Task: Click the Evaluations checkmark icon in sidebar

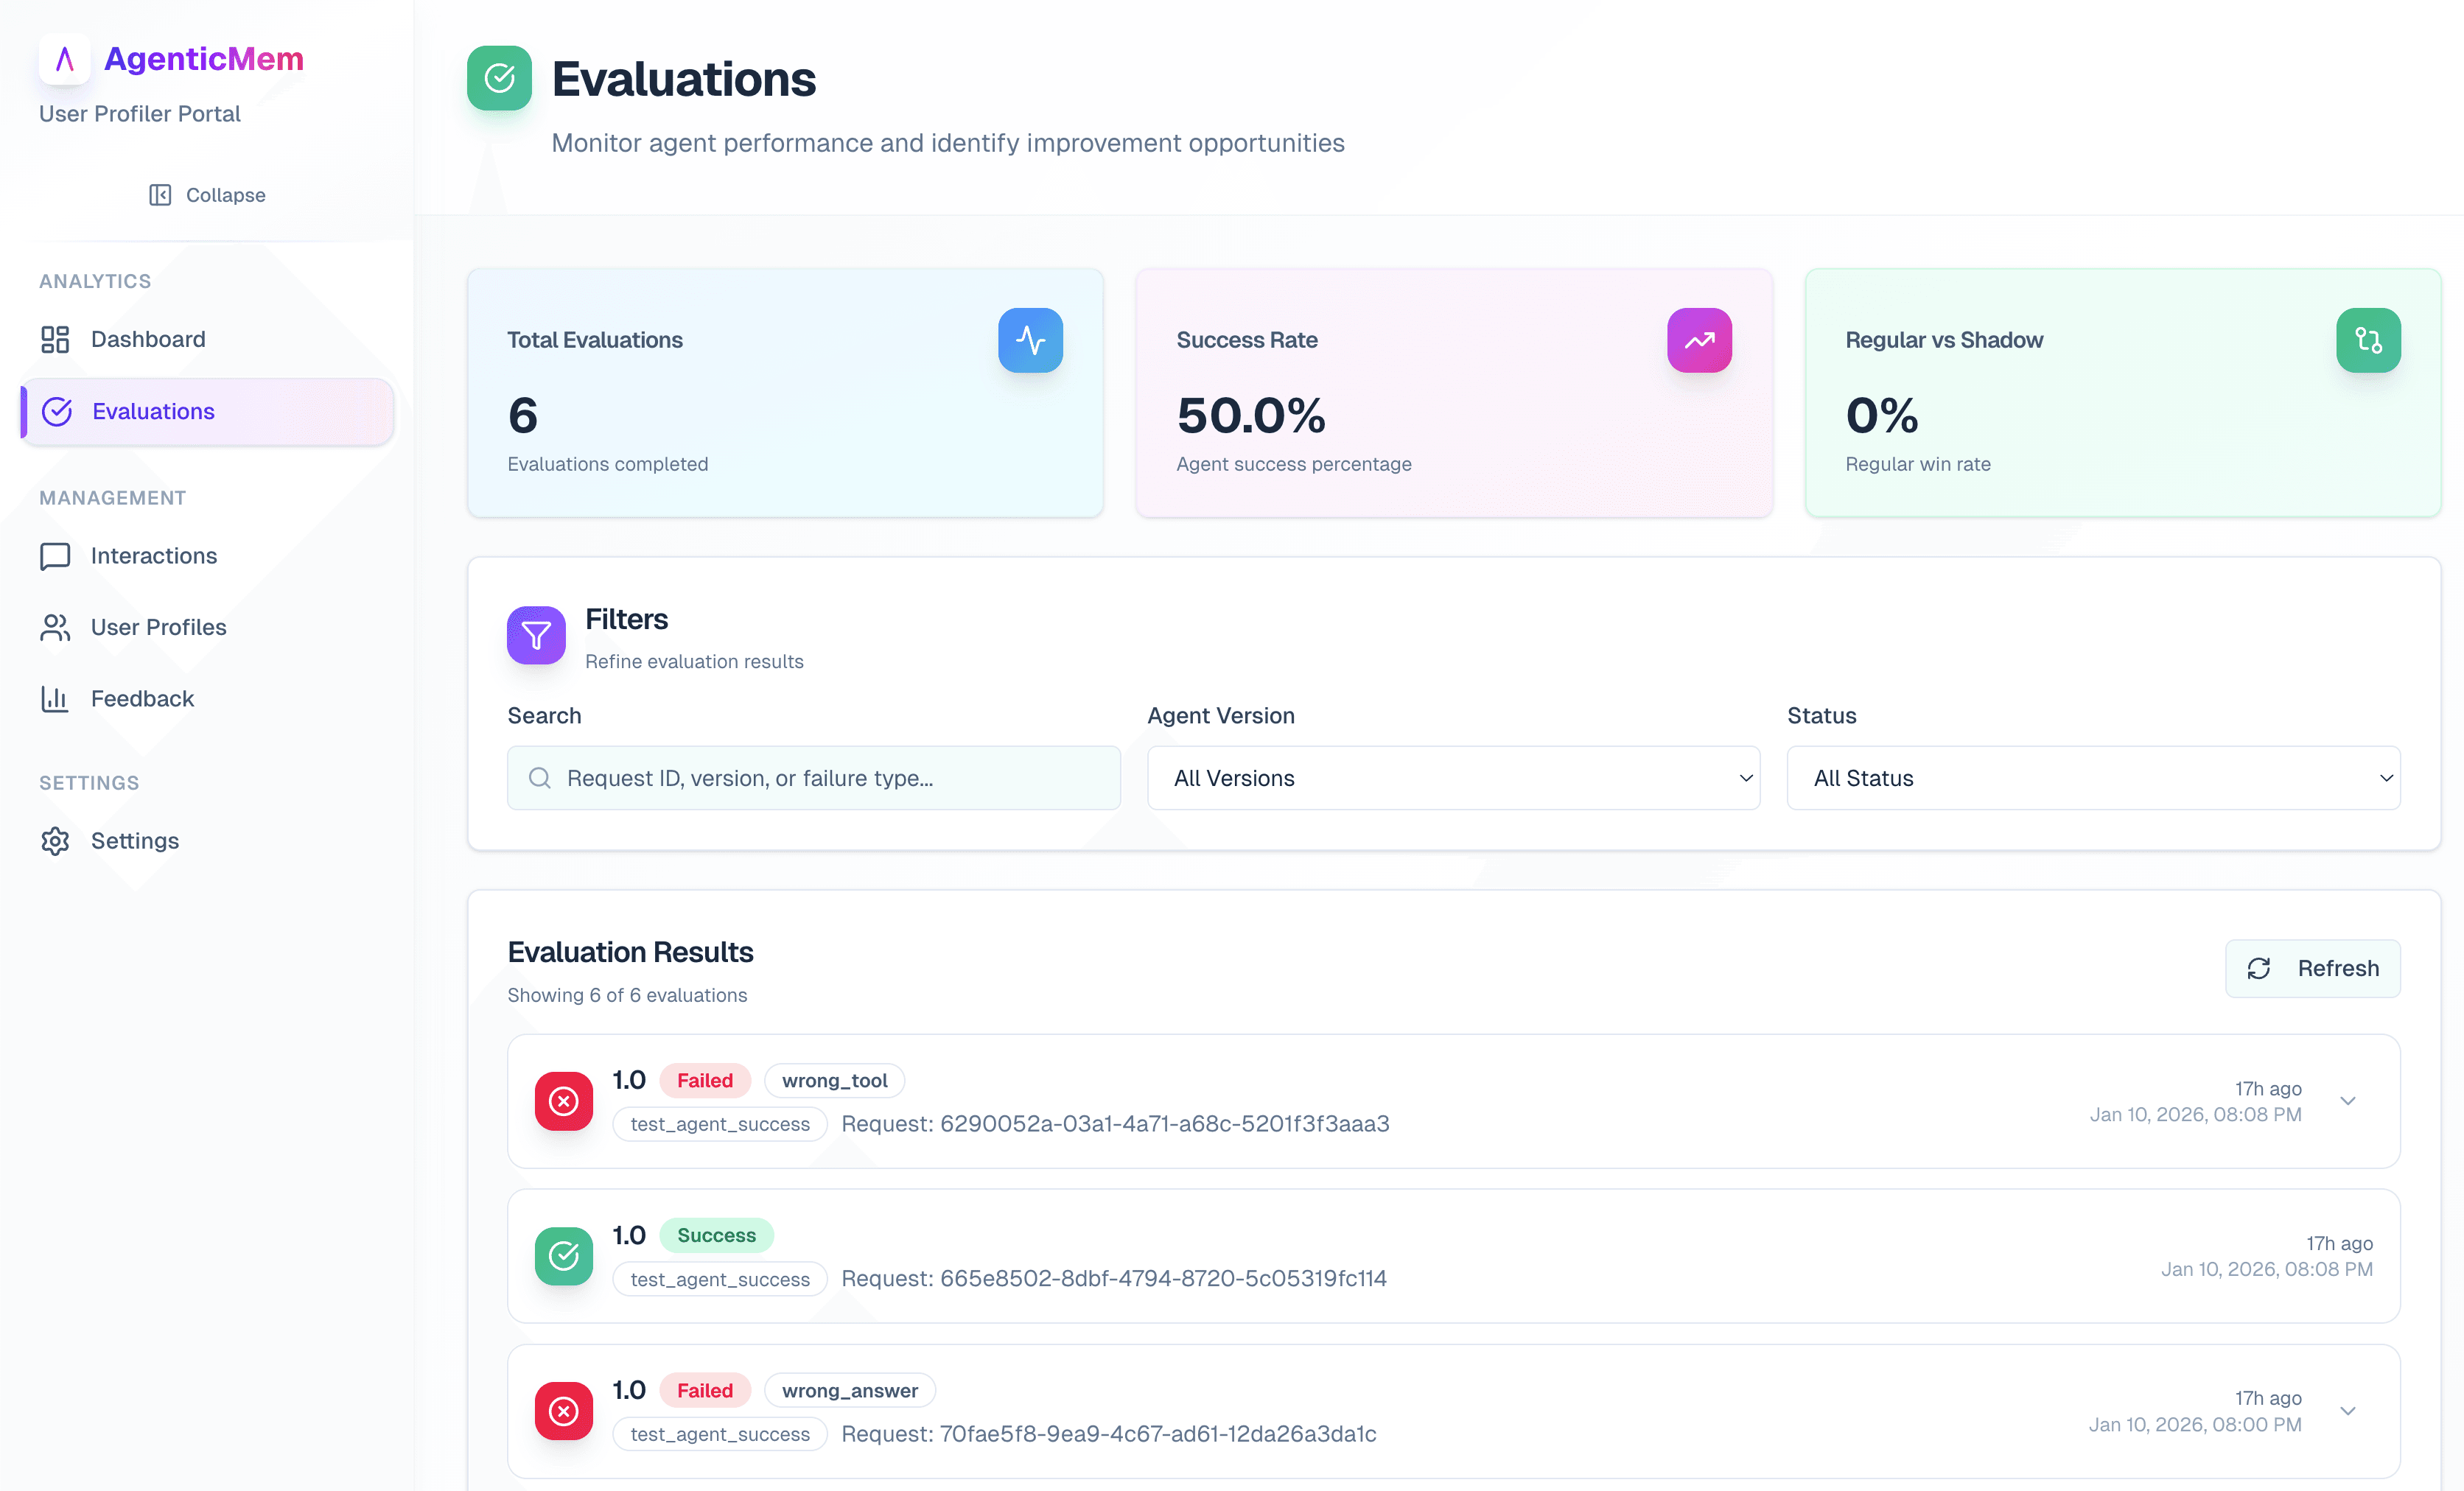Action: click(x=57, y=411)
